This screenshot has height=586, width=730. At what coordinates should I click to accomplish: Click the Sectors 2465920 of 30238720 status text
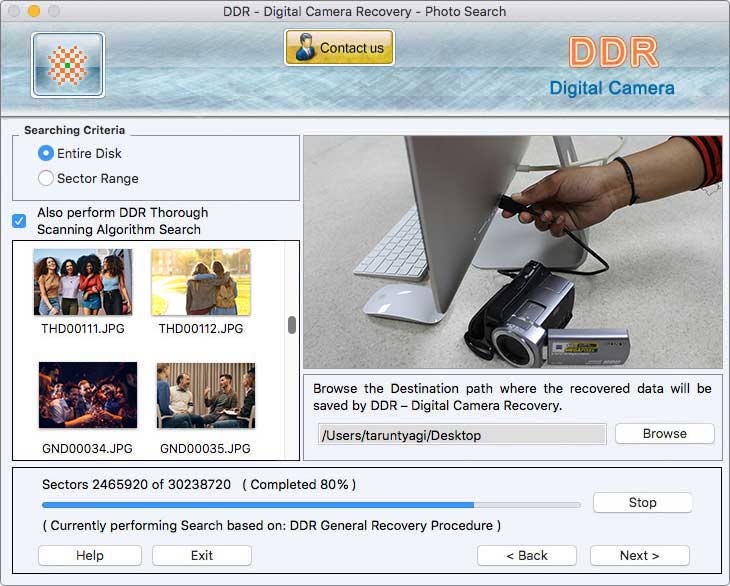pyautogui.click(x=136, y=485)
